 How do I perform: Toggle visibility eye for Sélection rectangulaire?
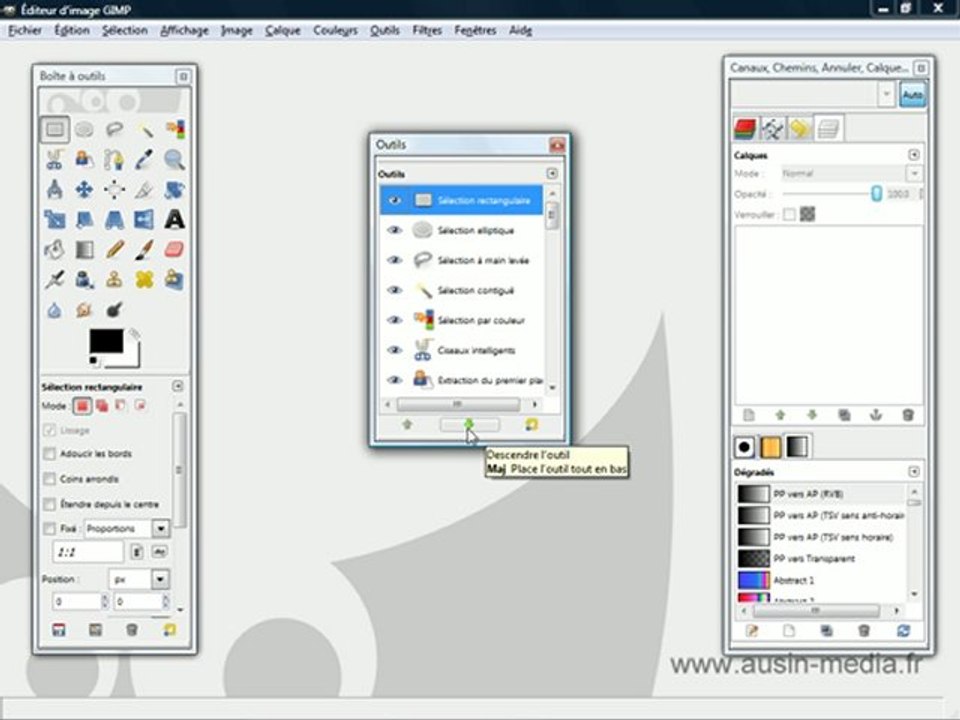[395, 200]
